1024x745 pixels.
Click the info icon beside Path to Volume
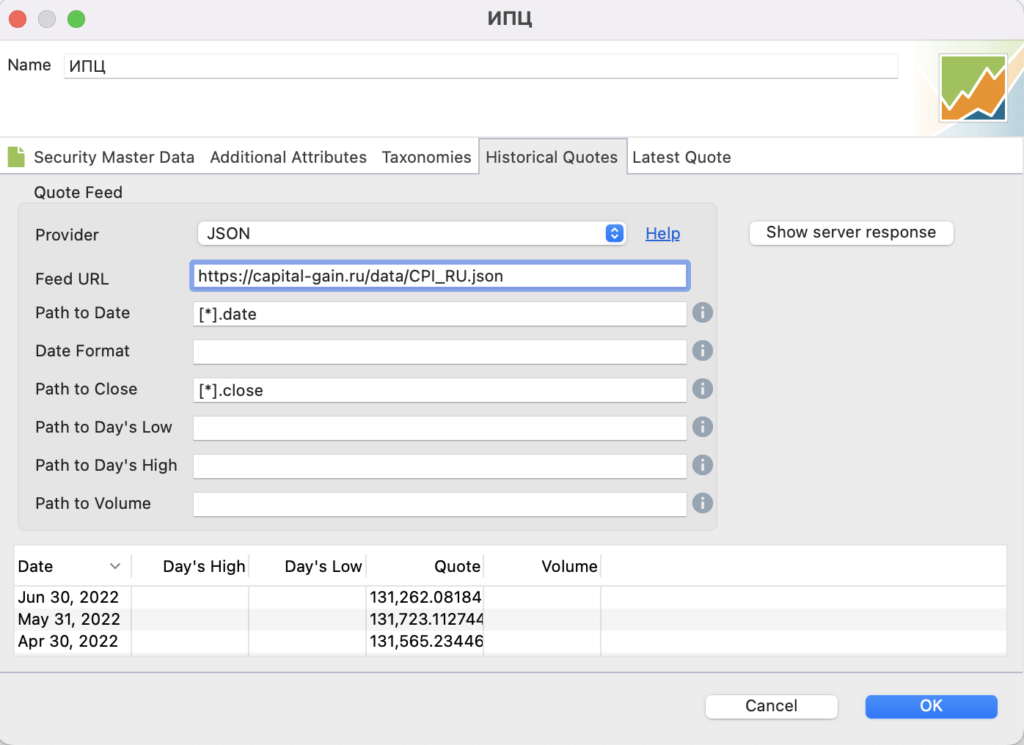[702, 503]
